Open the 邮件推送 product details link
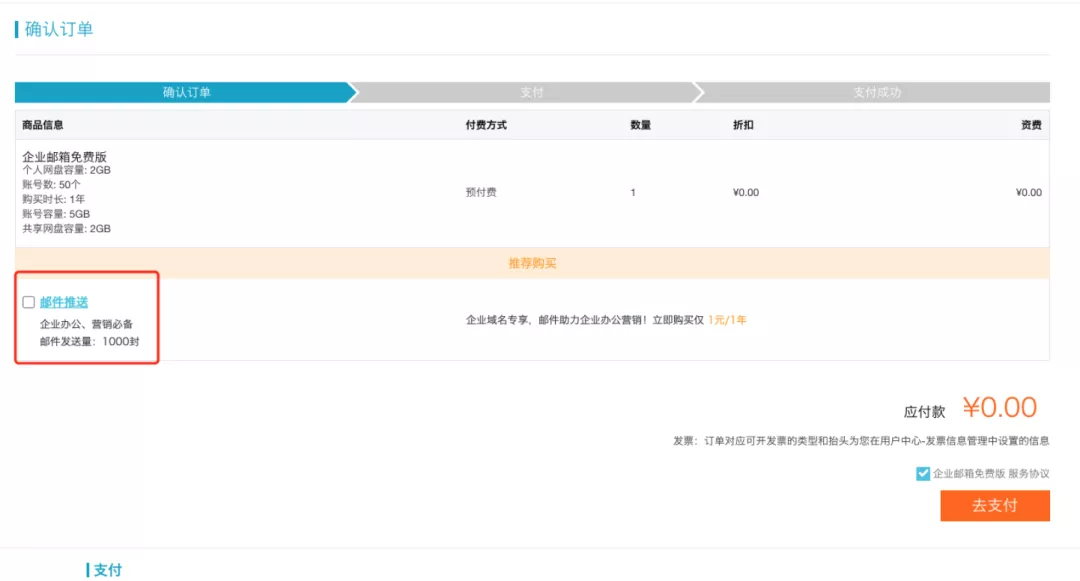 click(65, 300)
